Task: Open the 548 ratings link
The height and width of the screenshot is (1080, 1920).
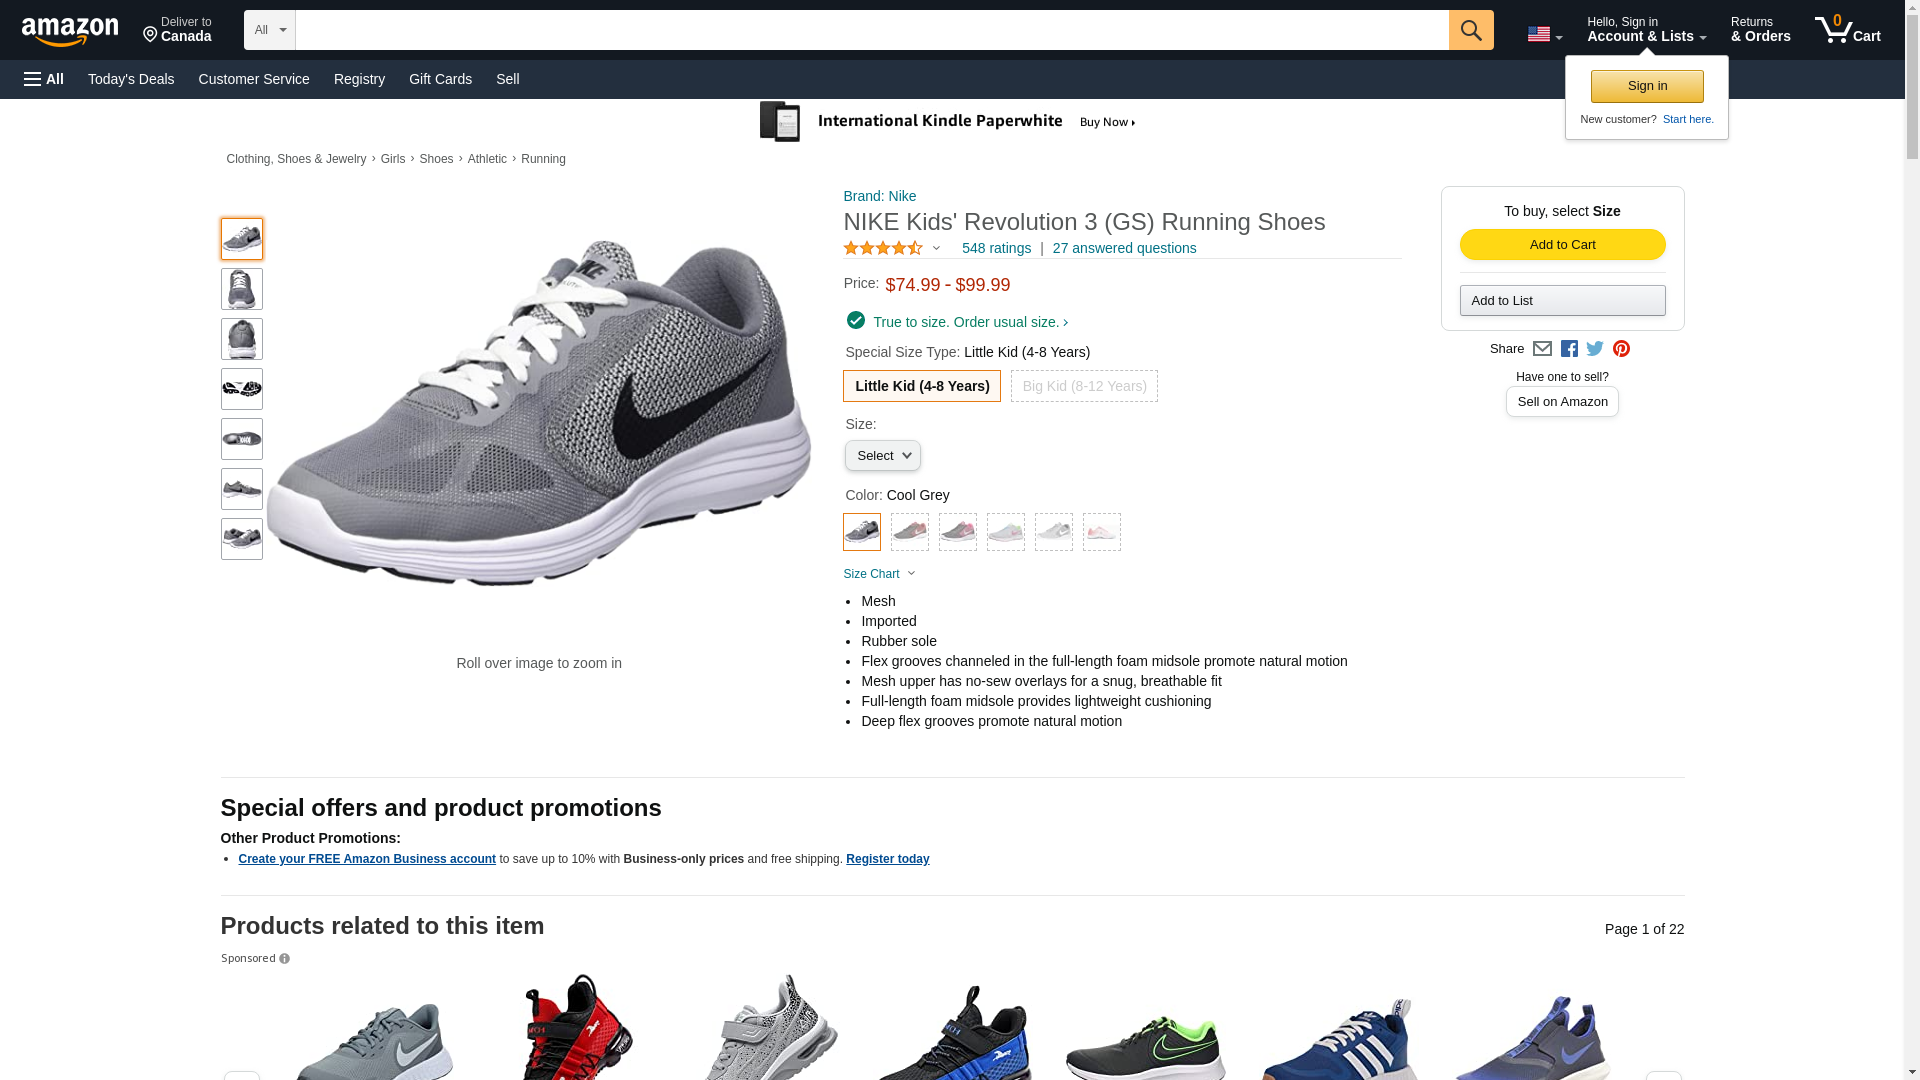Action: (x=996, y=248)
